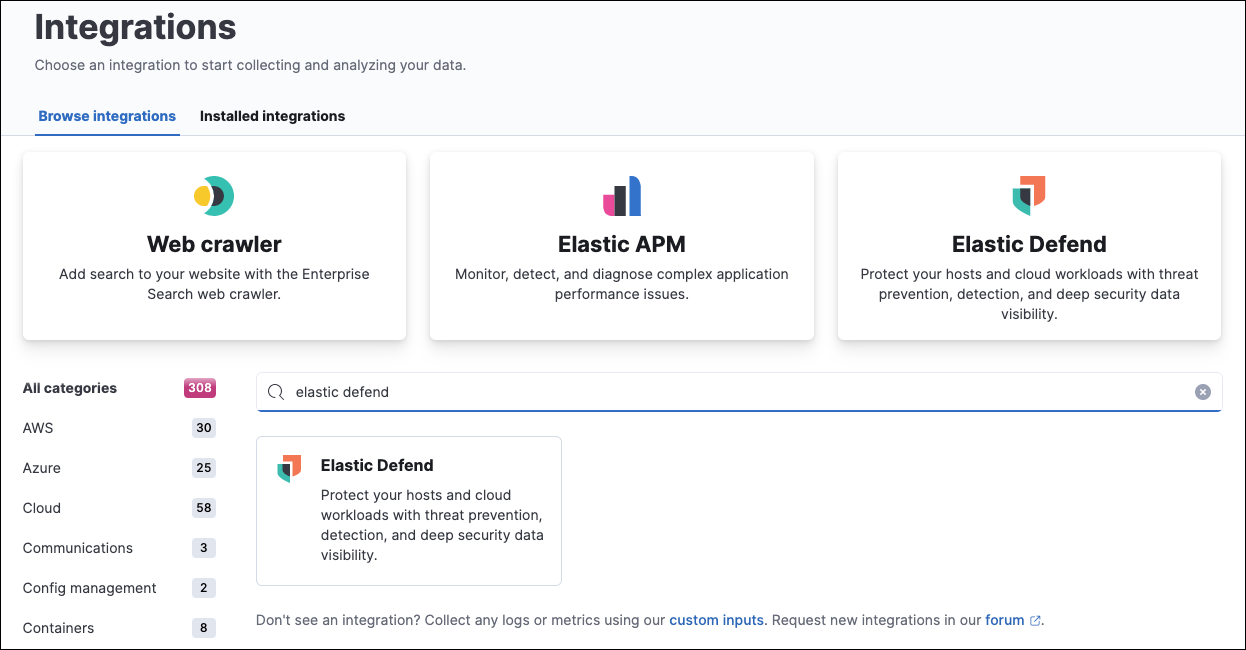Filter integrations by the AWS category
This screenshot has width=1246, height=650.
(x=36, y=428)
